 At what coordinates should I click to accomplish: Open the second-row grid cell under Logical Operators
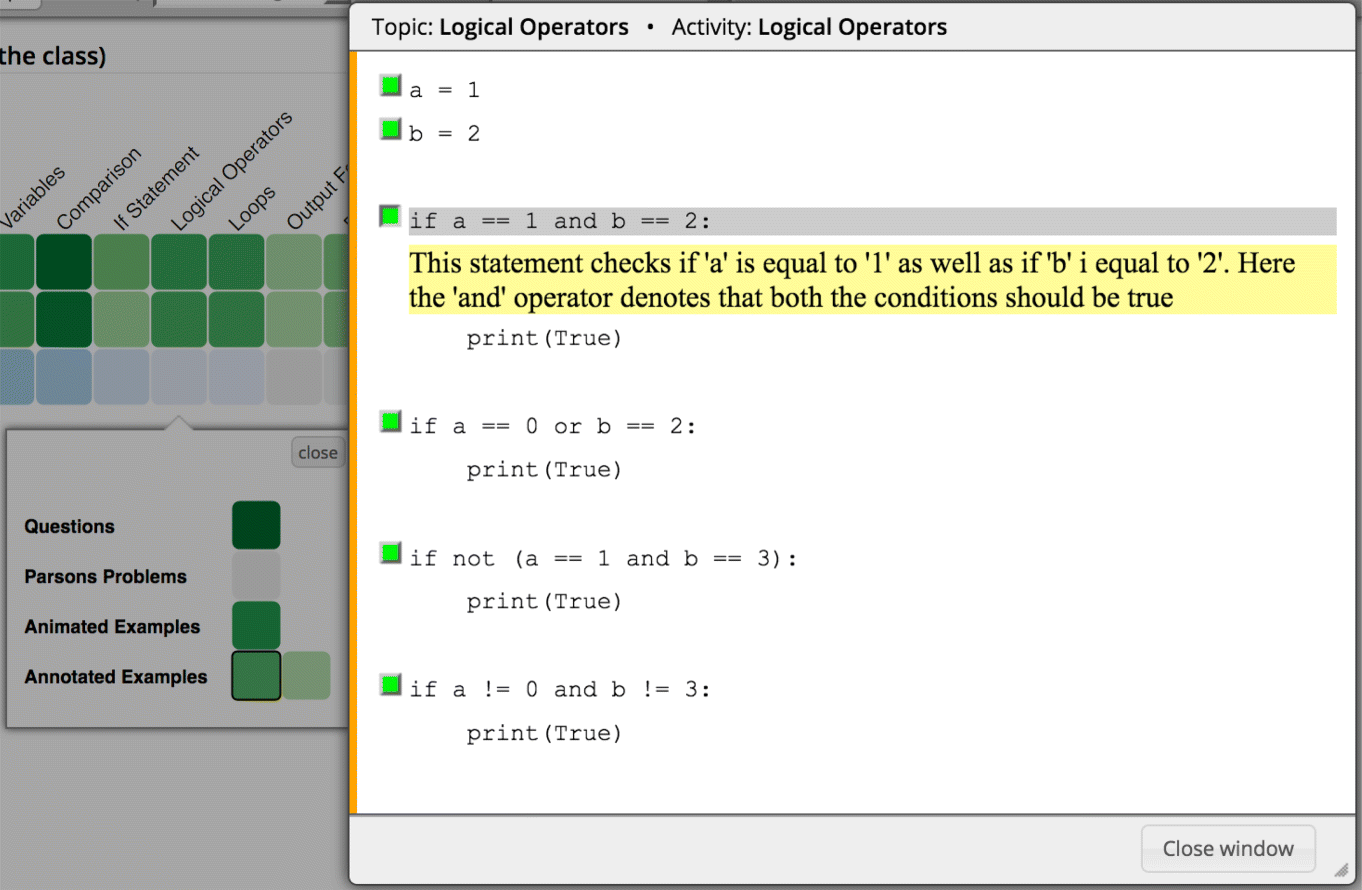click(179, 319)
